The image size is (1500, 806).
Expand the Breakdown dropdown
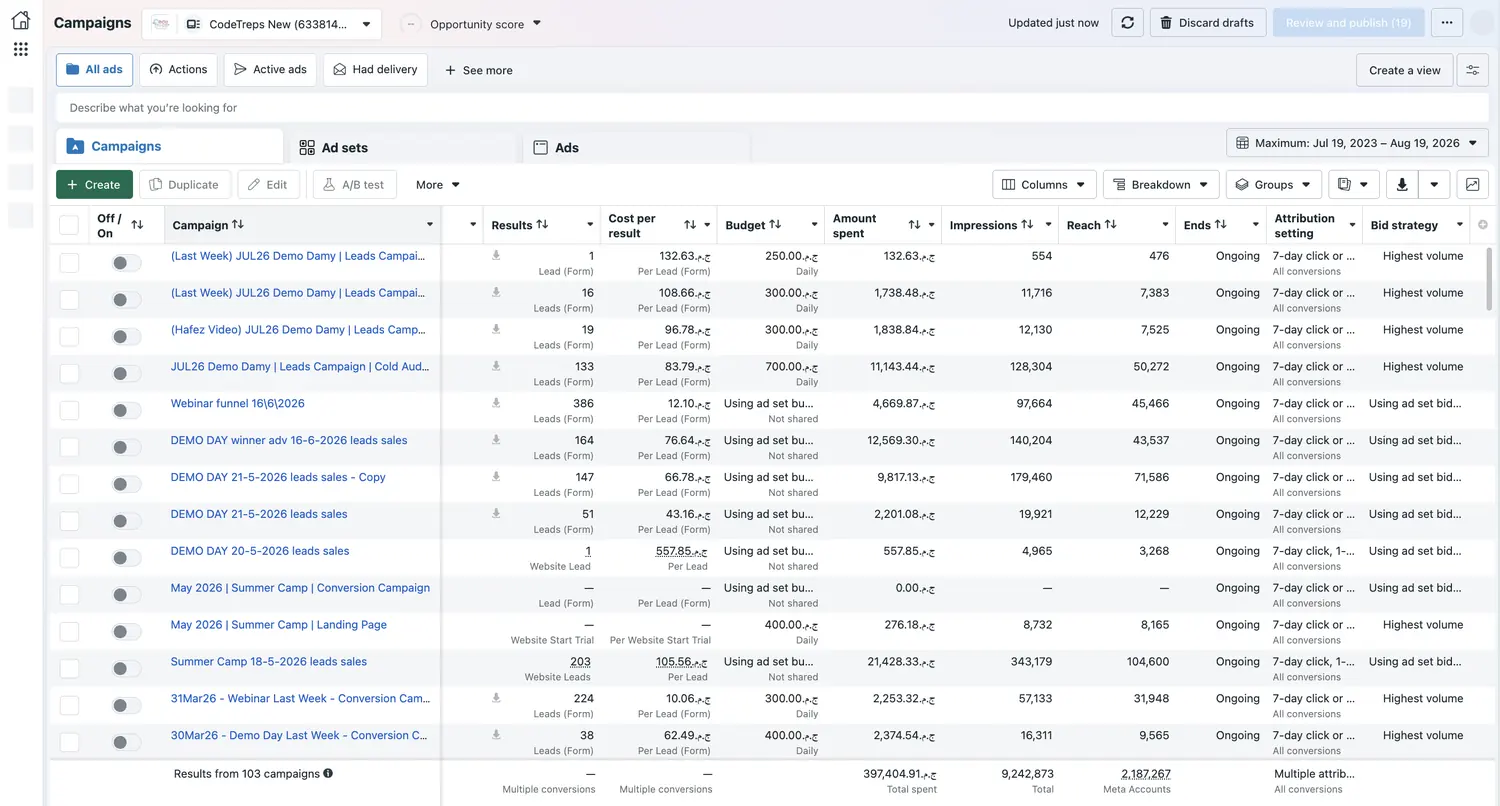pos(1161,184)
